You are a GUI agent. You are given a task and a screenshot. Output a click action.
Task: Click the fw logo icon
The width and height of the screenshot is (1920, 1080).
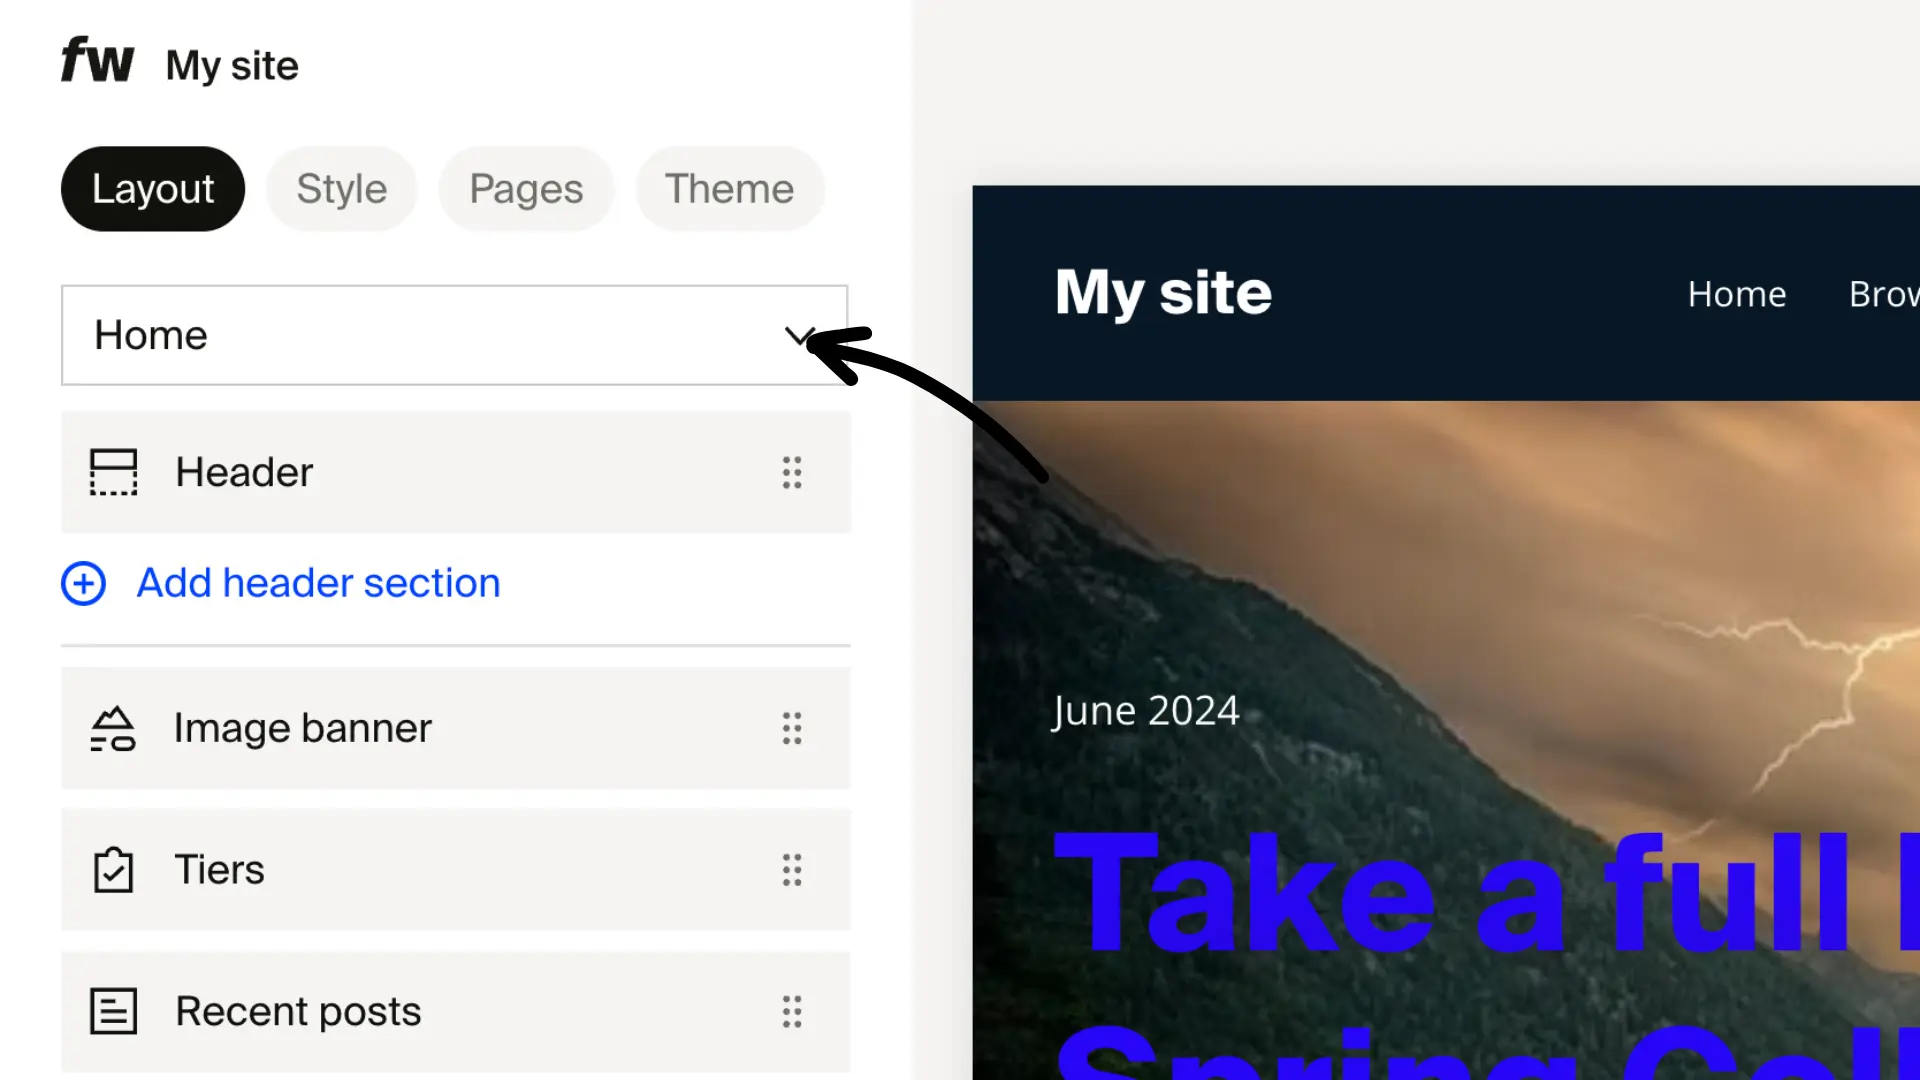tap(97, 60)
